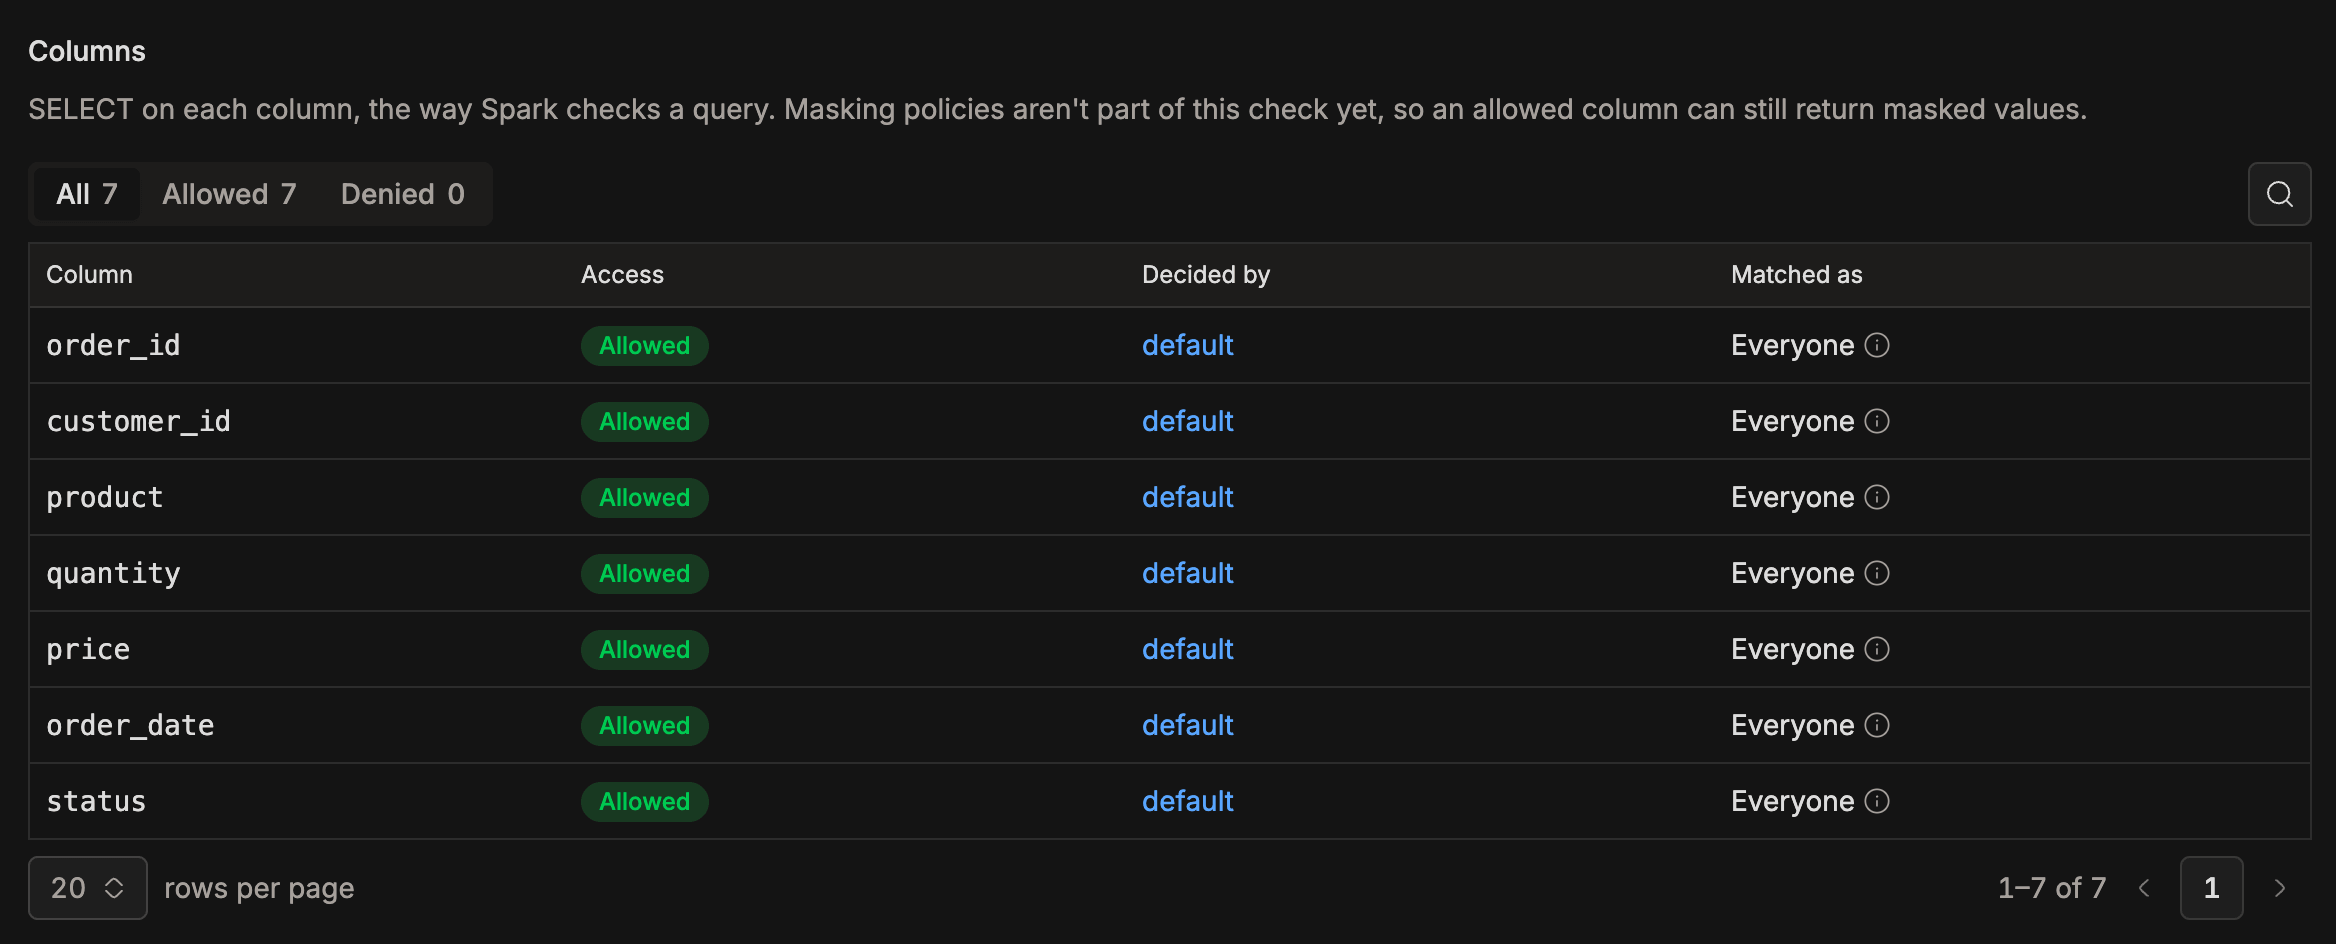Click info icon in status row
The height and width of the screenshot is (944, 2336).
click(1877, 801)
